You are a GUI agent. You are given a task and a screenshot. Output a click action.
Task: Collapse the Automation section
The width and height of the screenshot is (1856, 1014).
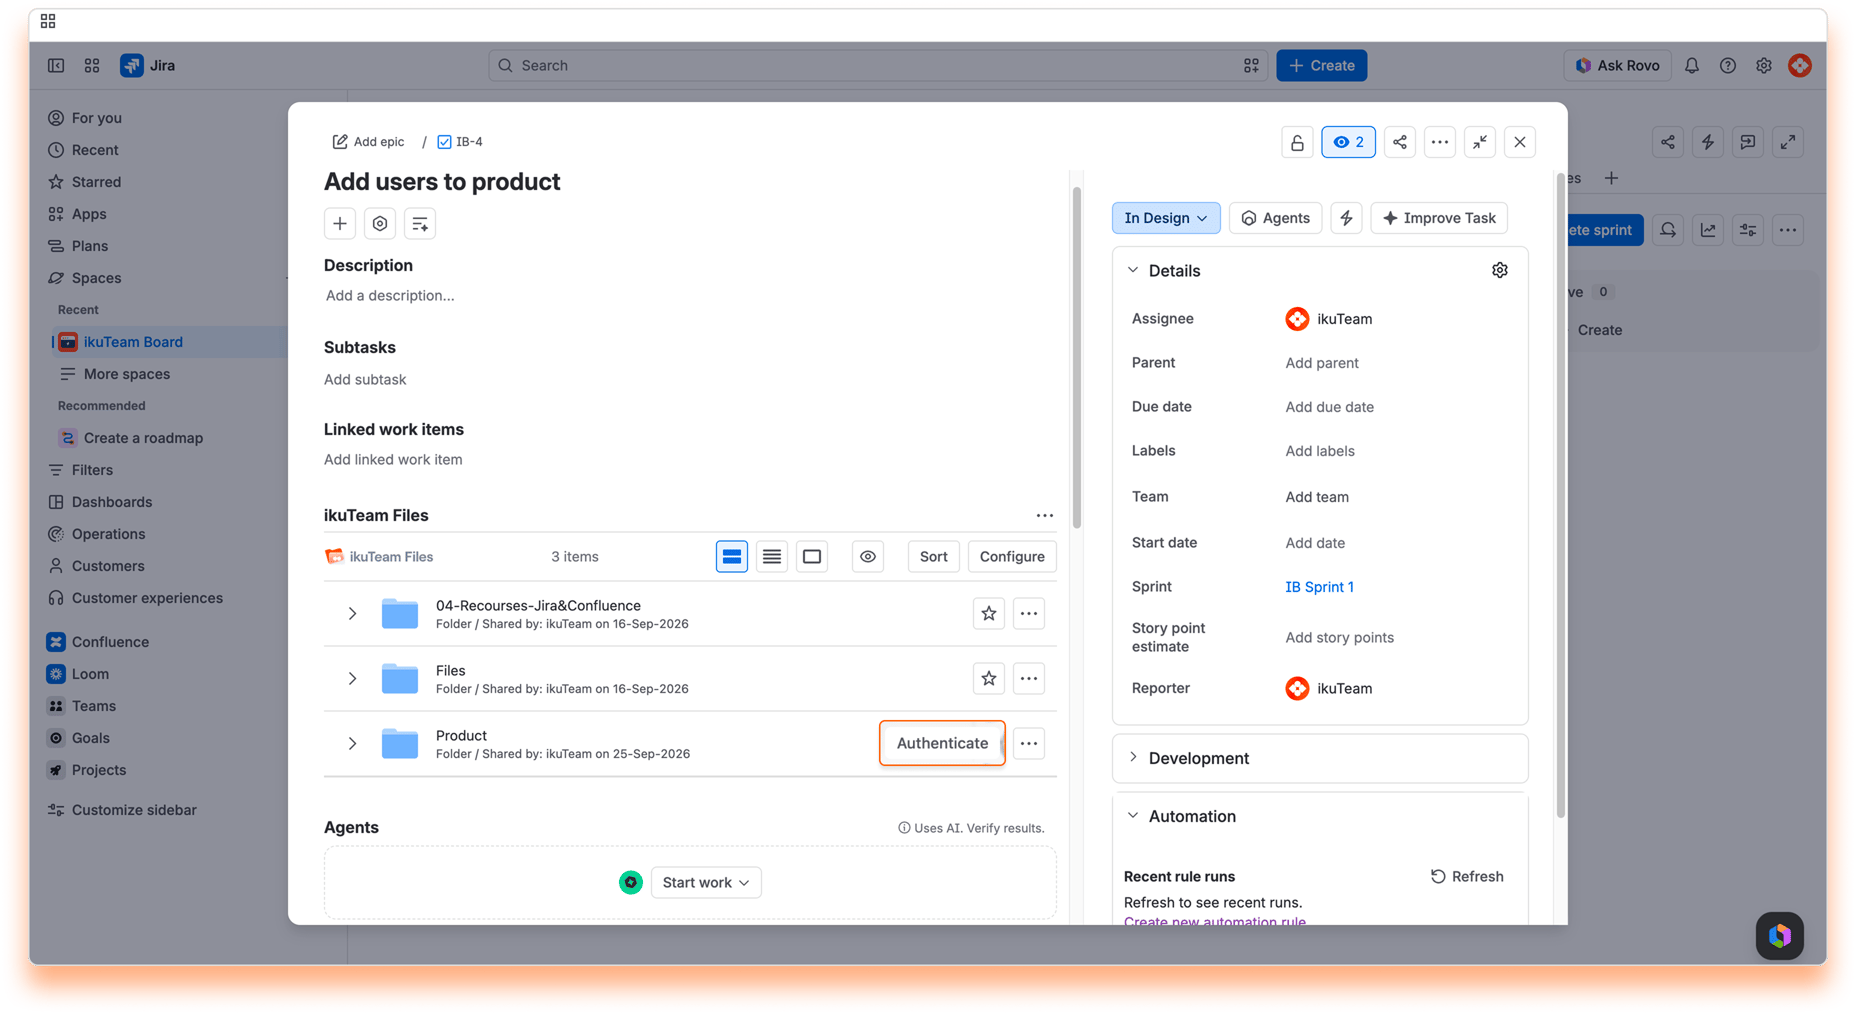tap(1133, 816)
